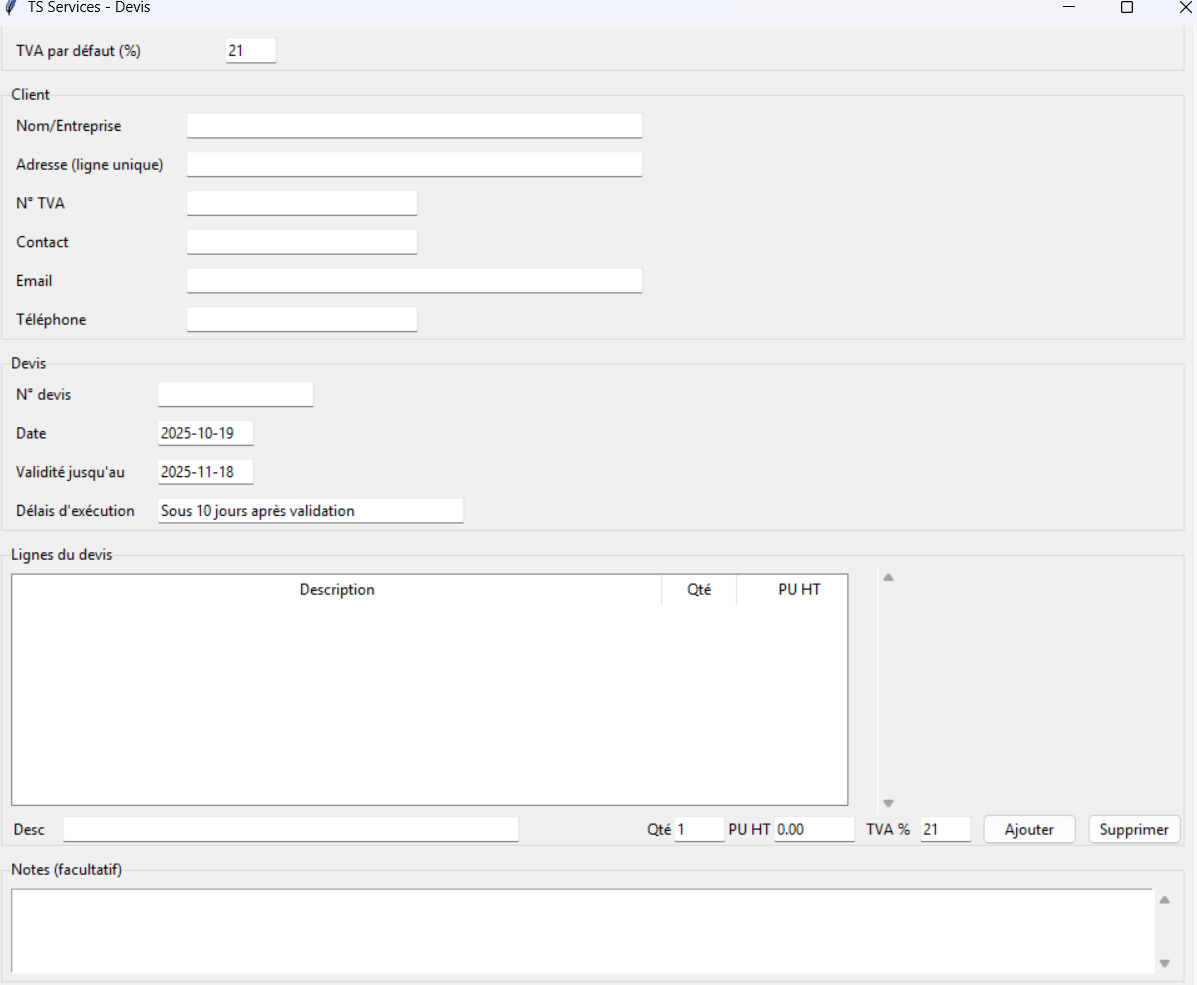Viewport: 1197px width, 985px height.
Task: Click inside the Notes (facultatif) text area
Action: click(580, 930)
